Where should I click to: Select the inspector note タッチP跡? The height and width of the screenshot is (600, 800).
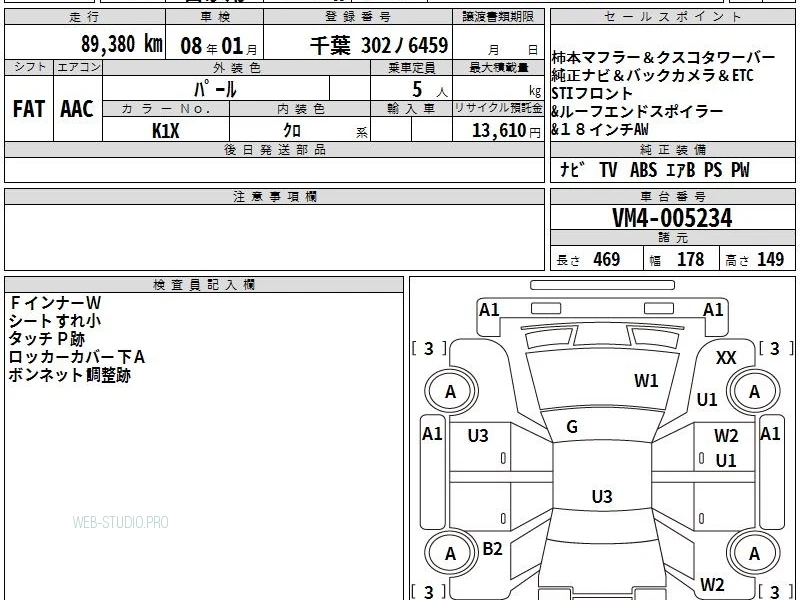tap(46, 339)
